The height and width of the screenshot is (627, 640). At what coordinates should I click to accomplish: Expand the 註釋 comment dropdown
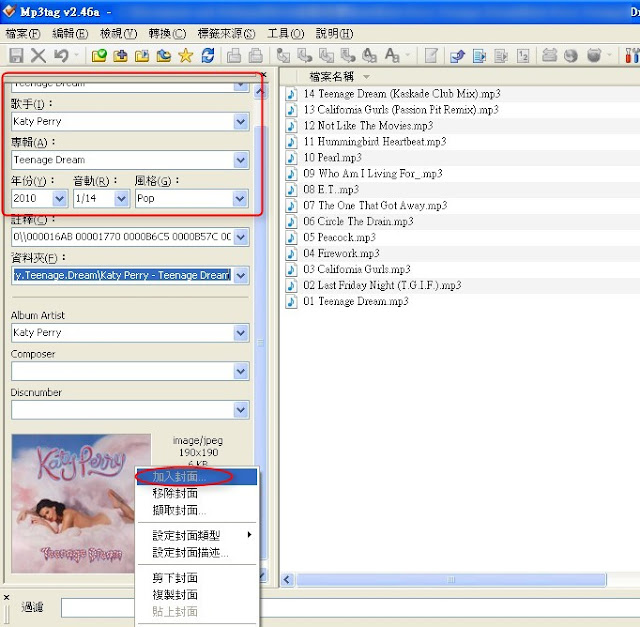(x=241, y=237)
